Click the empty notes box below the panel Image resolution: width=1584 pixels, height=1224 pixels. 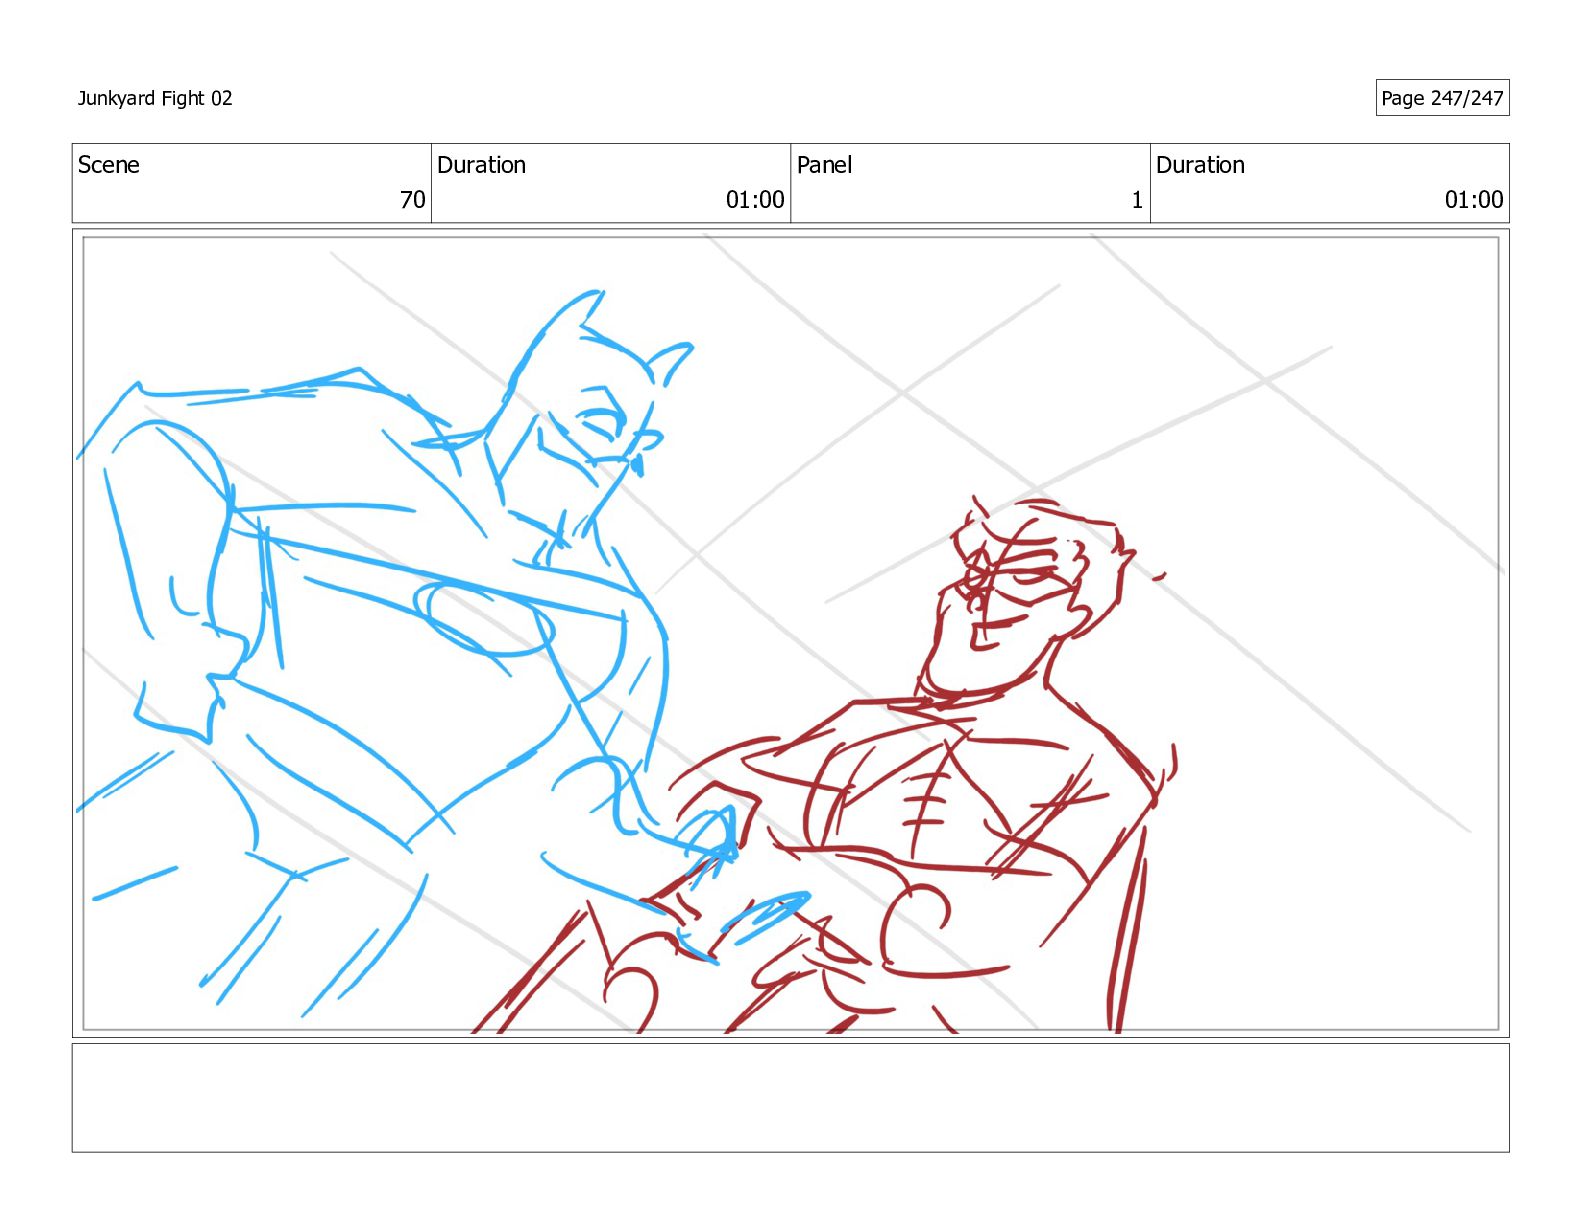point(790,1098)
